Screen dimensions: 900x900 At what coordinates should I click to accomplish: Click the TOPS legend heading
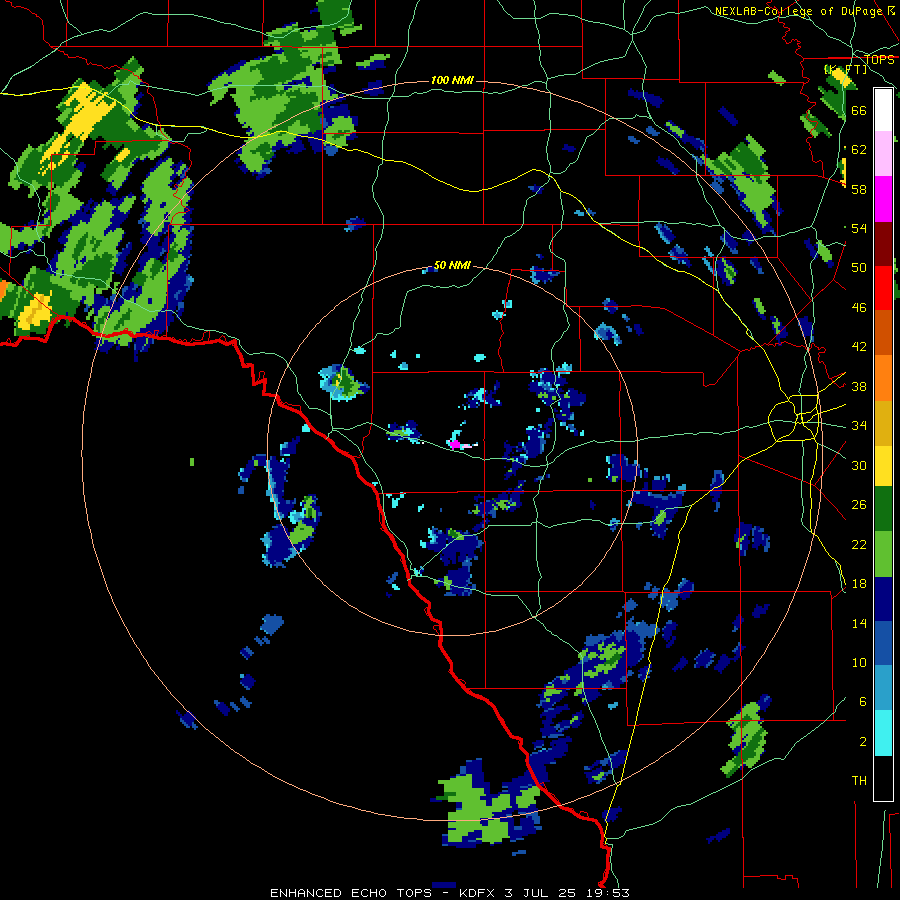click(879, 60)
